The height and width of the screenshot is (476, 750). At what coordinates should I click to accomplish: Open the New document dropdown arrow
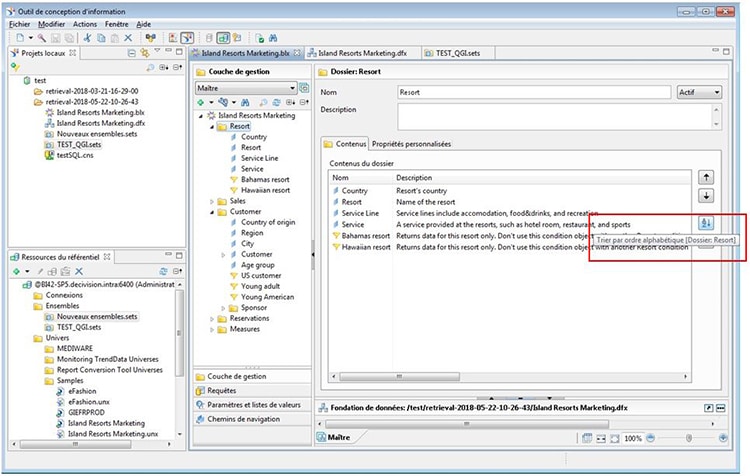31,38
